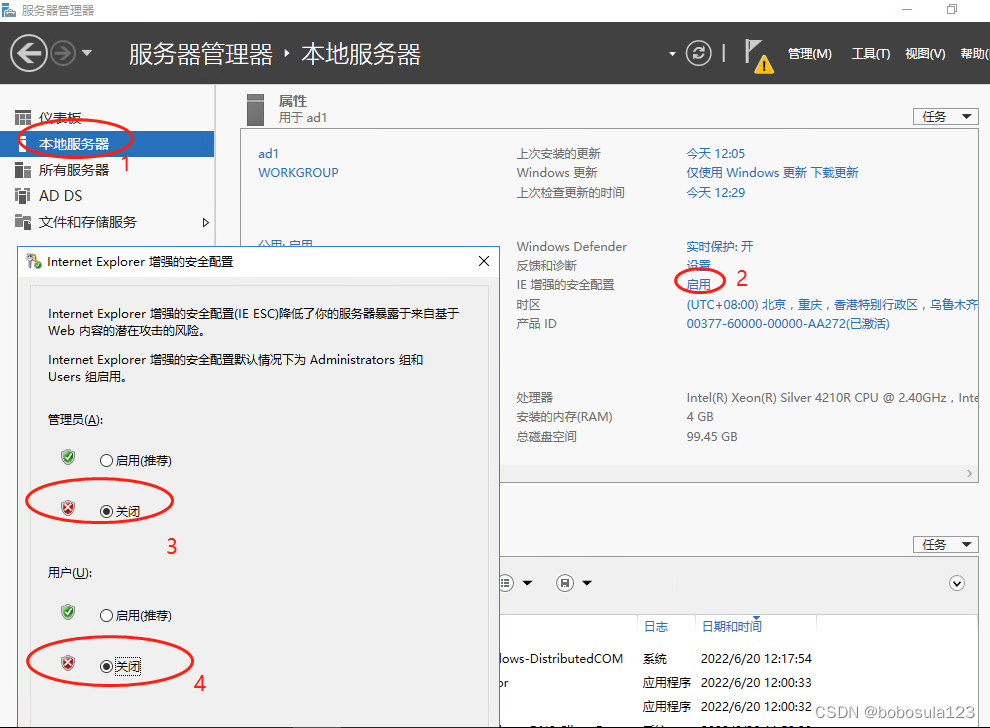This screenshot has width=990, height=728.
Task: Click the 2022/6/20 12:17:54 event row
Action: tap(739, 659)
